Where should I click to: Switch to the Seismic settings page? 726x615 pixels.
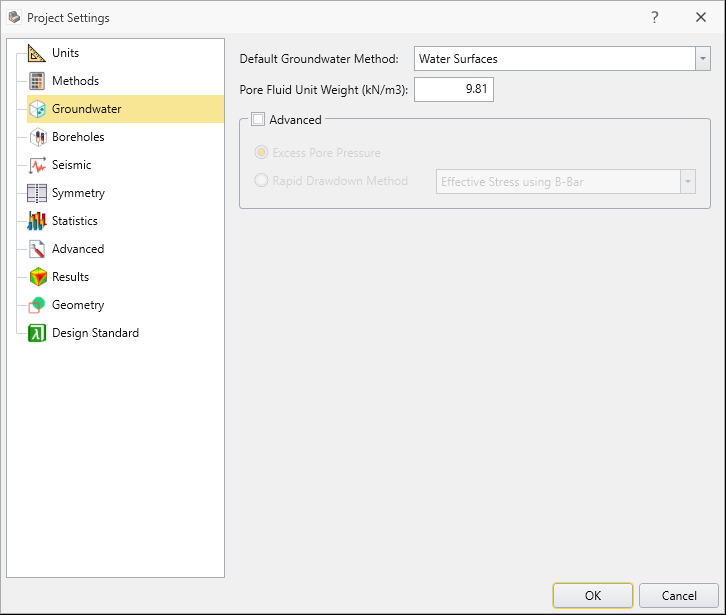71,165
